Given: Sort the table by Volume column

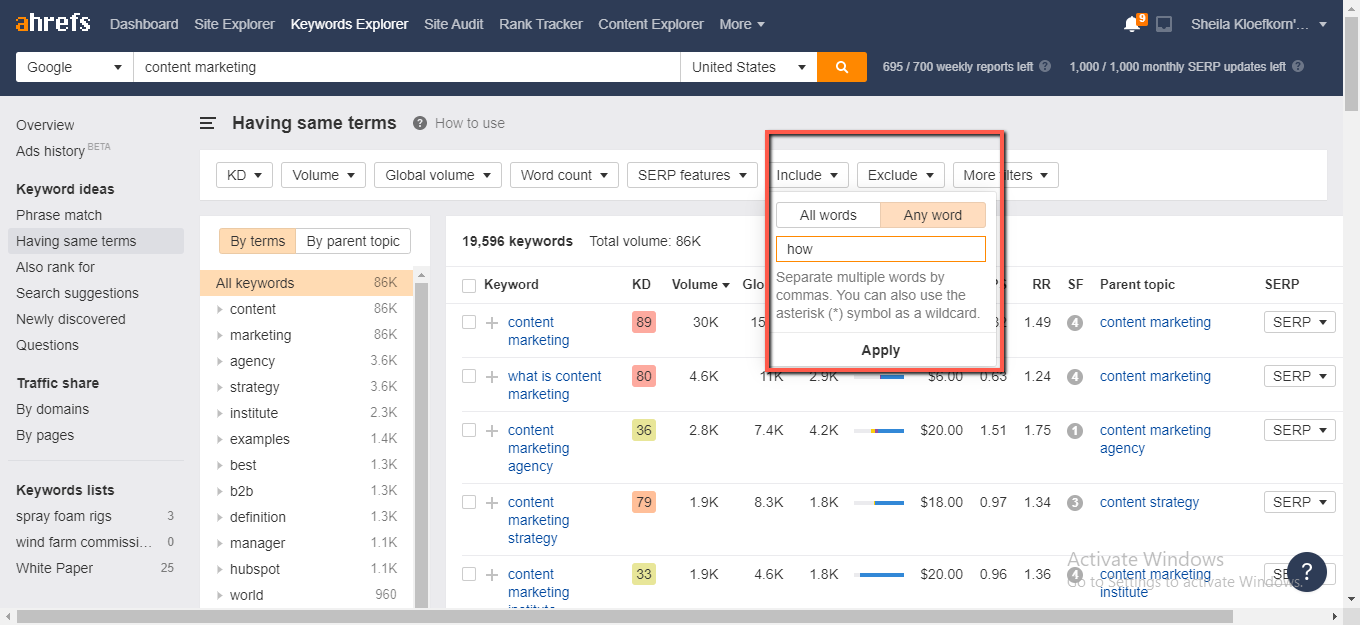Looking at the screenshot, I should (701, 284).
